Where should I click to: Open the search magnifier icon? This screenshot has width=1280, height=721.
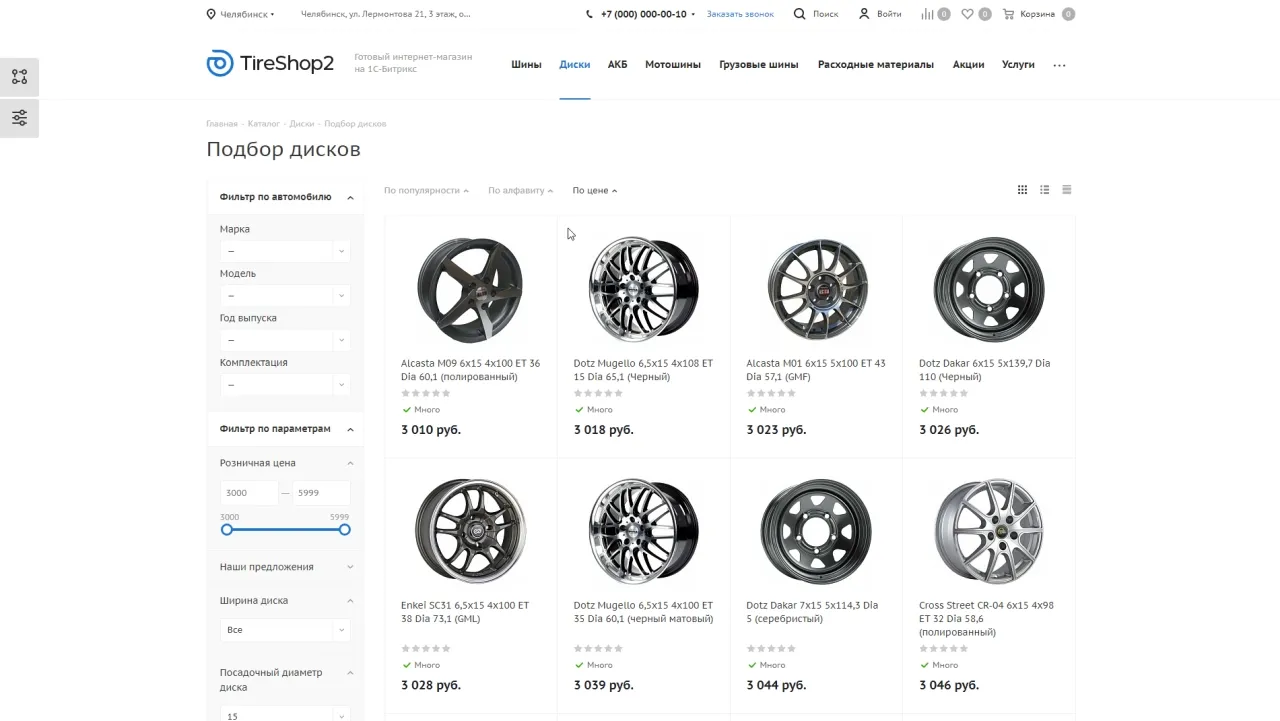tap(799, 14)
